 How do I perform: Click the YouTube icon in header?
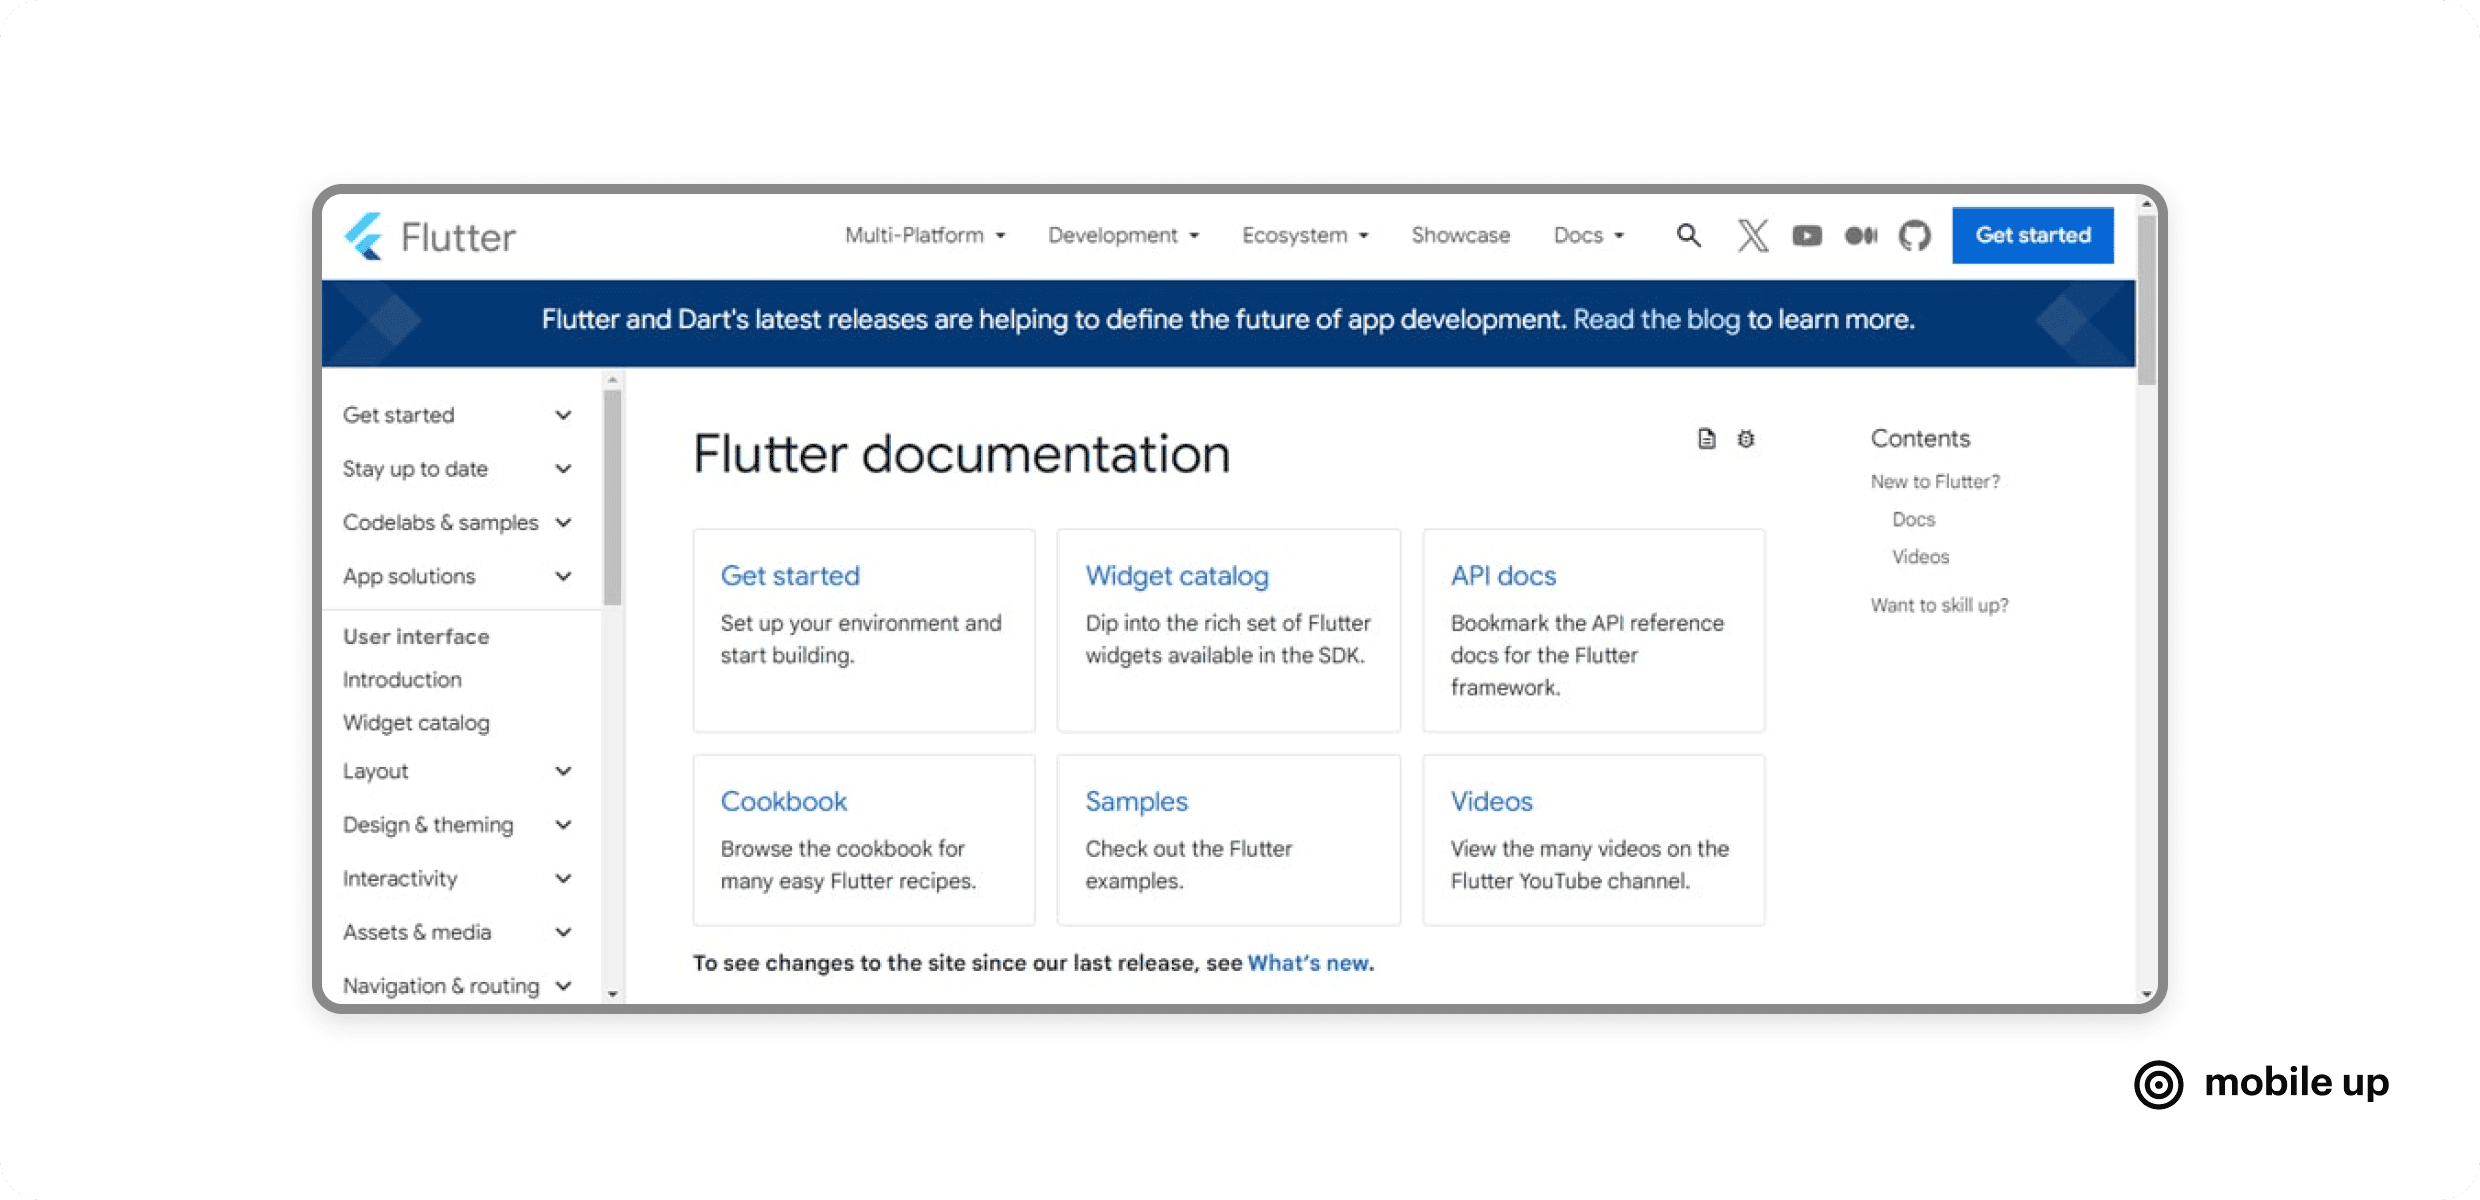[x=1806, y=236]
